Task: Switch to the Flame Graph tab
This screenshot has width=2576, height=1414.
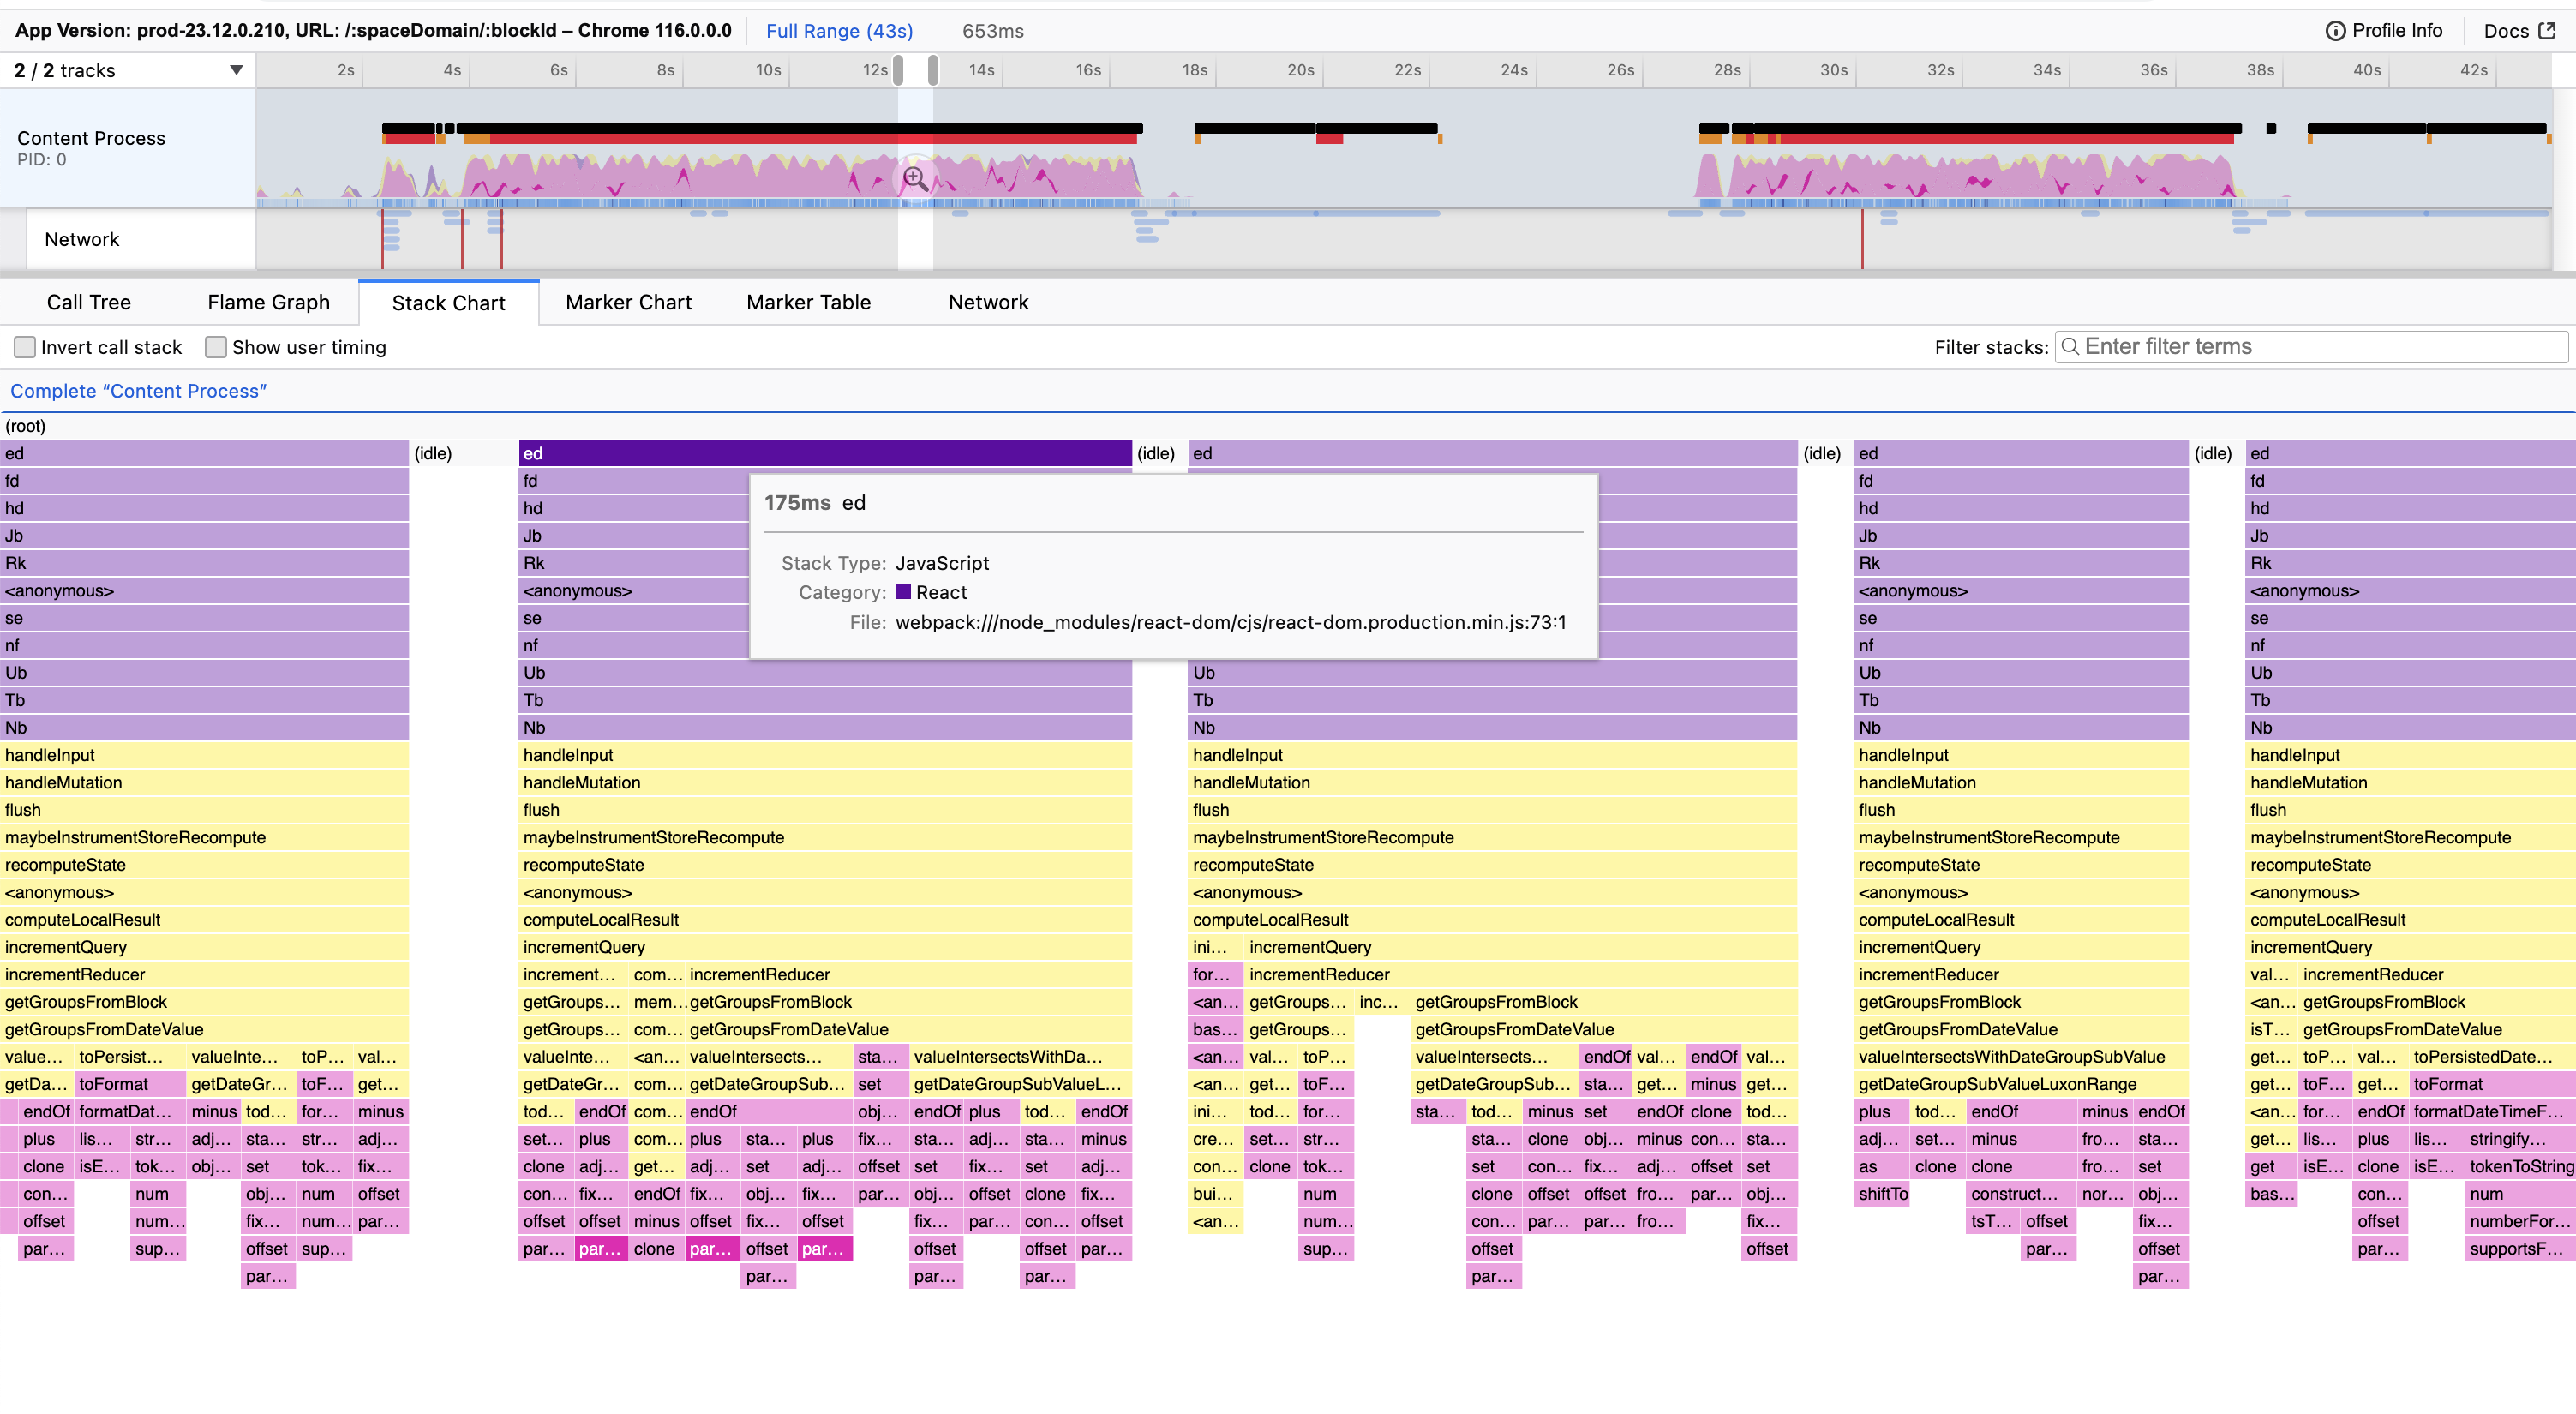Action: click(x=268, y=302)
